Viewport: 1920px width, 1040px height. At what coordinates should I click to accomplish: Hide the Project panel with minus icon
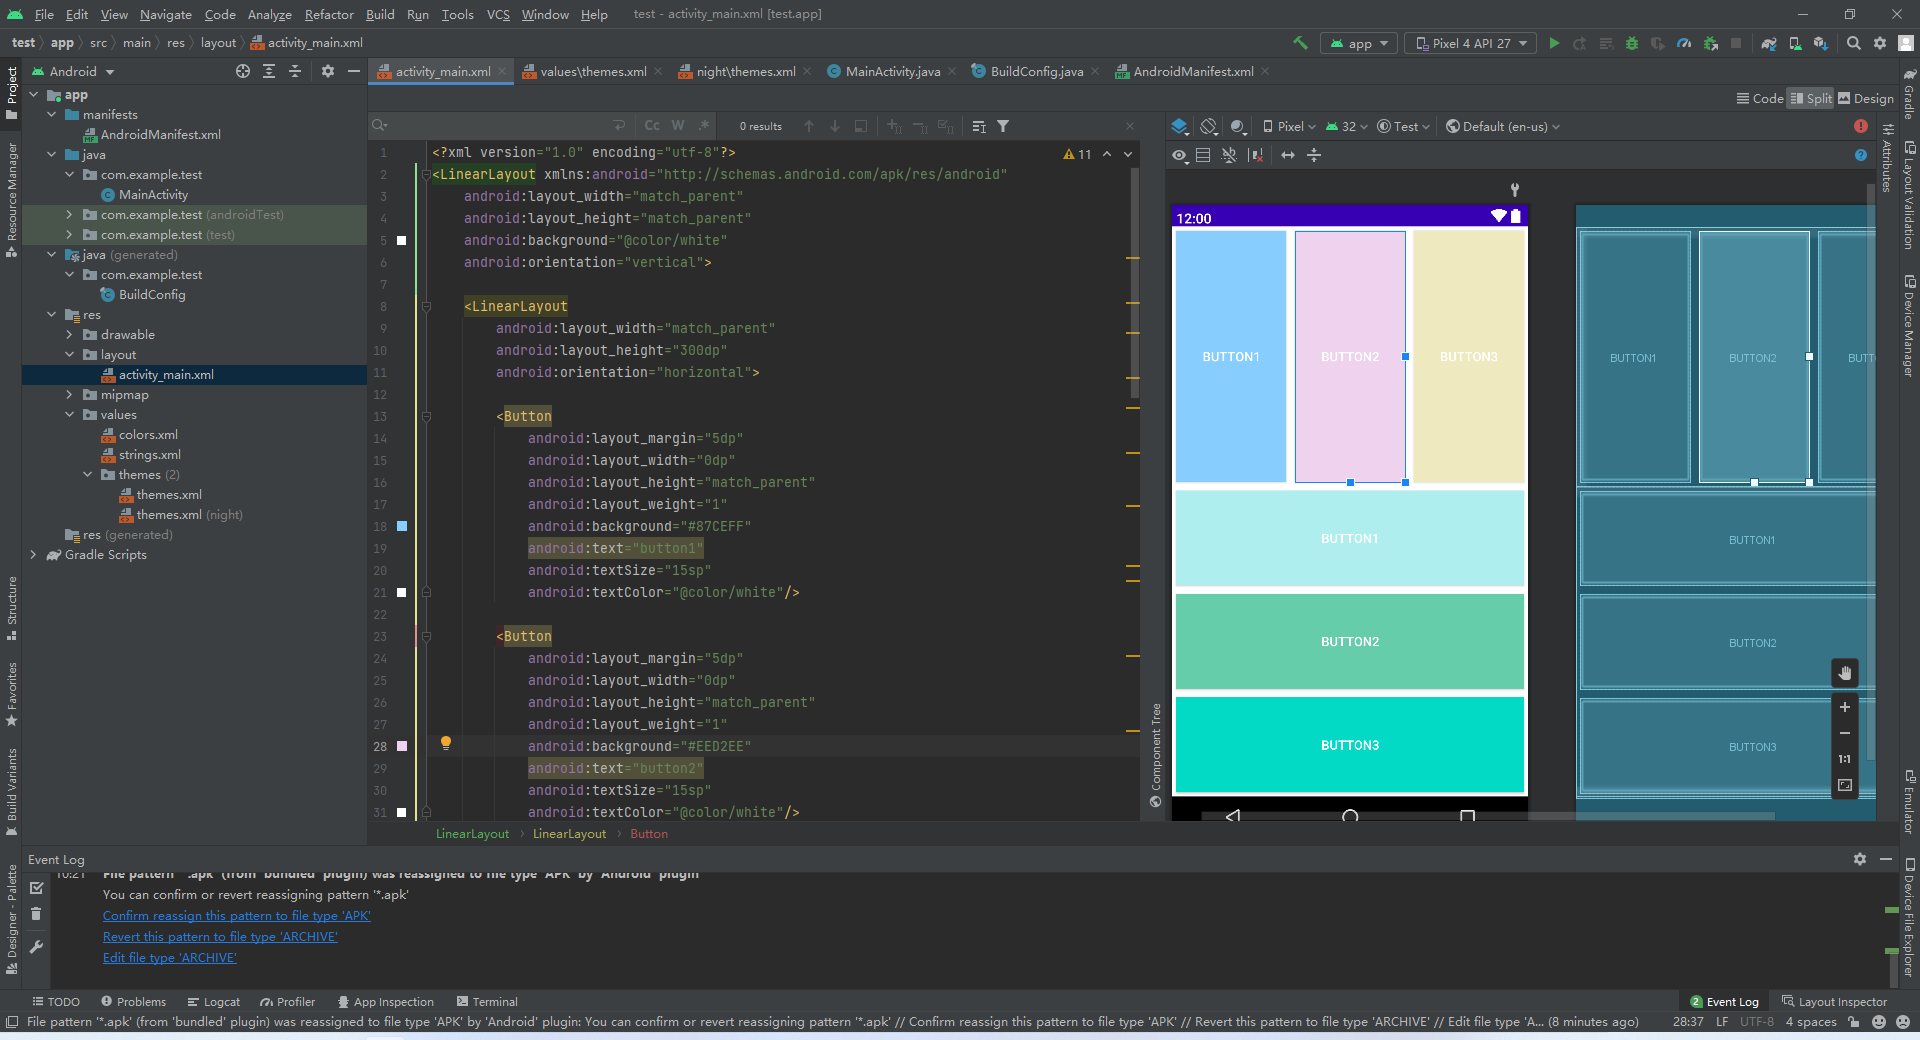click(x=353, y=71)
